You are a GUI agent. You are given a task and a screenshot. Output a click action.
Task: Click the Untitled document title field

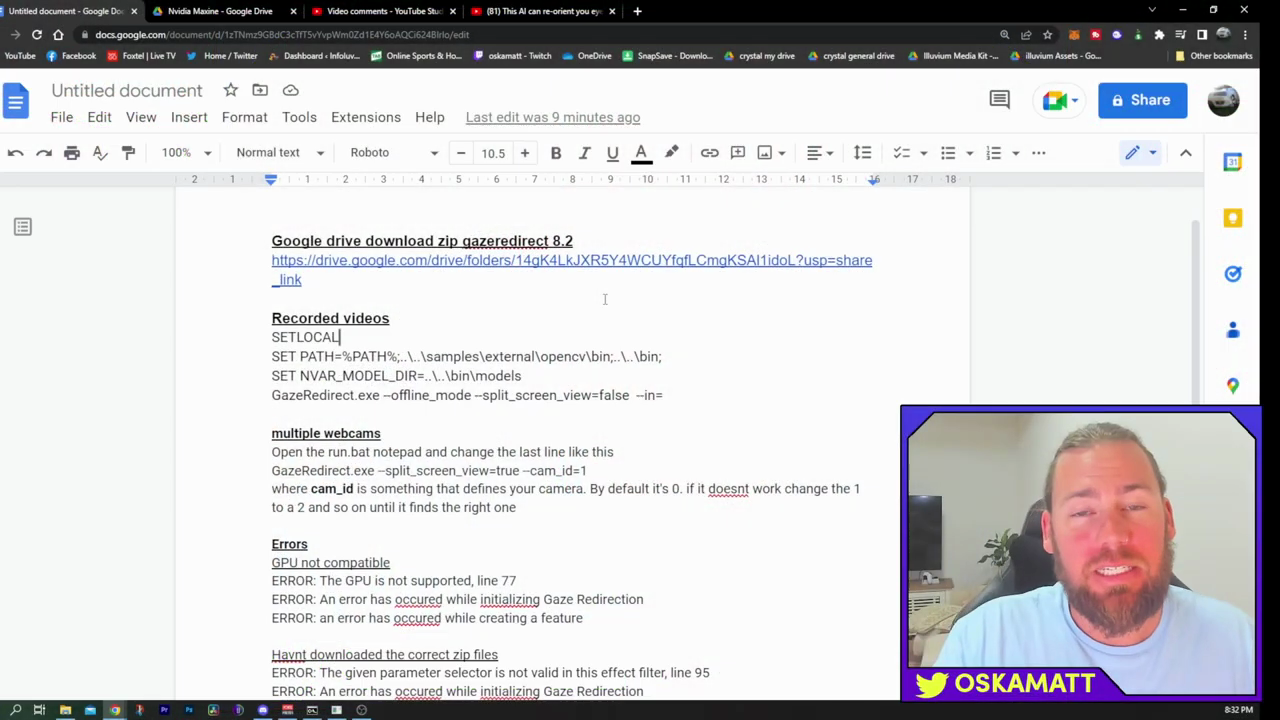(x=127, y=90)
